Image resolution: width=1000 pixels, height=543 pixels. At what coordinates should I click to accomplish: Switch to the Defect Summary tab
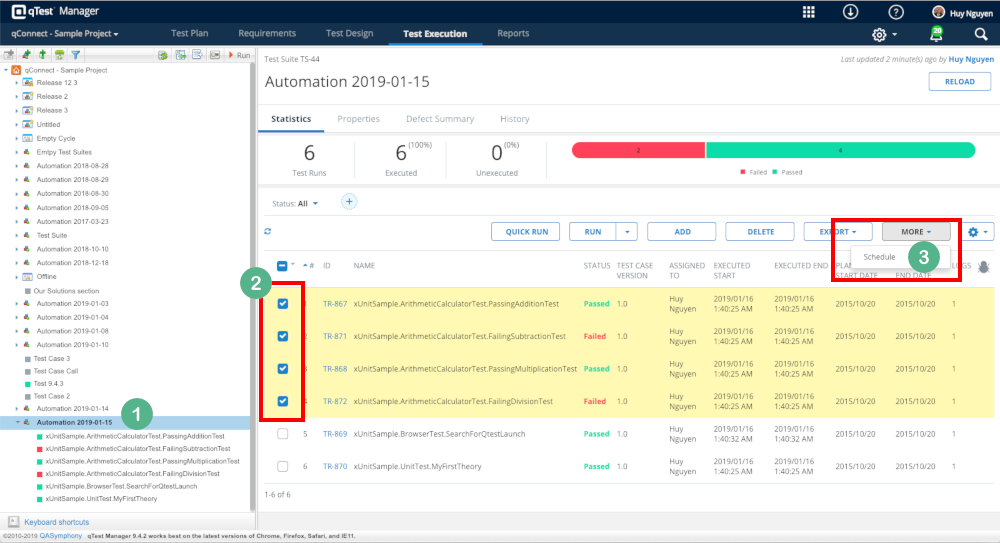439,119
